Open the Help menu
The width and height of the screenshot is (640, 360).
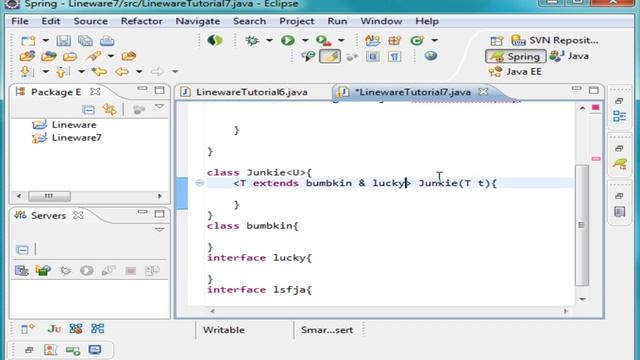point(427,21)
